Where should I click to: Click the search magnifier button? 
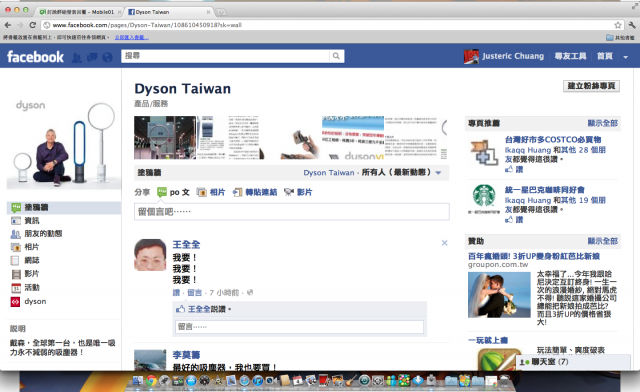point(336,56)
